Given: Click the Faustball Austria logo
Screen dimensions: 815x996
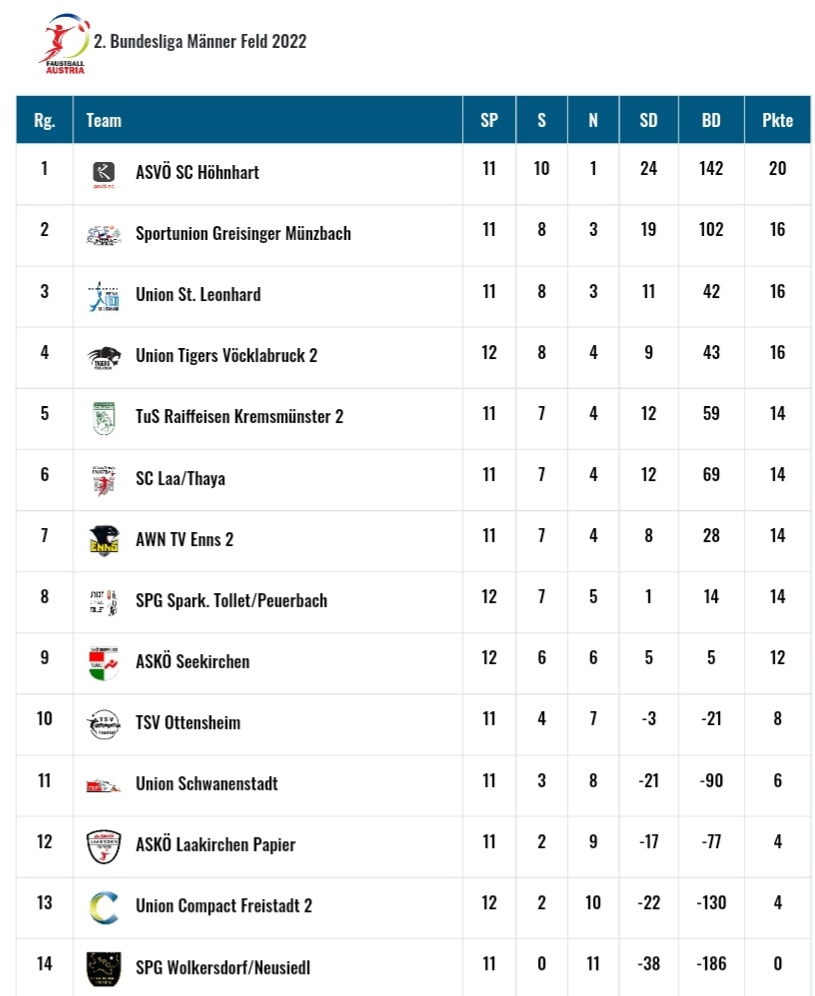Looking at the screenshot, I should click(x=64, y=43).
